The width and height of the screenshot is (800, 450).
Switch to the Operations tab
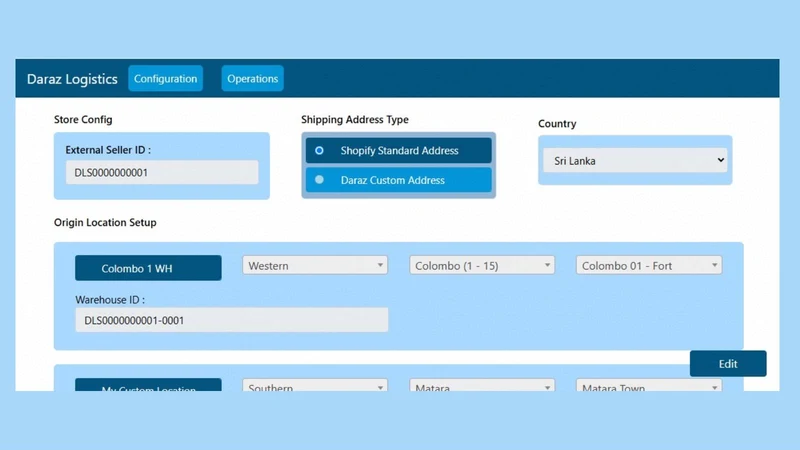click(x=253, y=79)
